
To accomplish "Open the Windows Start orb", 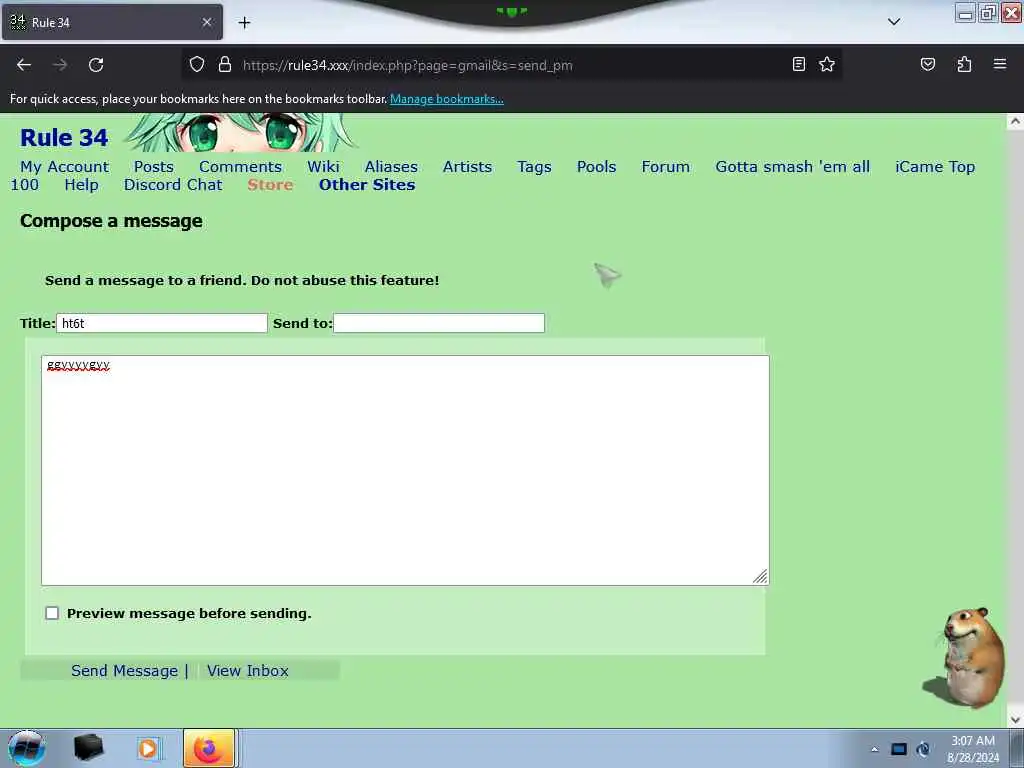I will (x=26, y=748).
